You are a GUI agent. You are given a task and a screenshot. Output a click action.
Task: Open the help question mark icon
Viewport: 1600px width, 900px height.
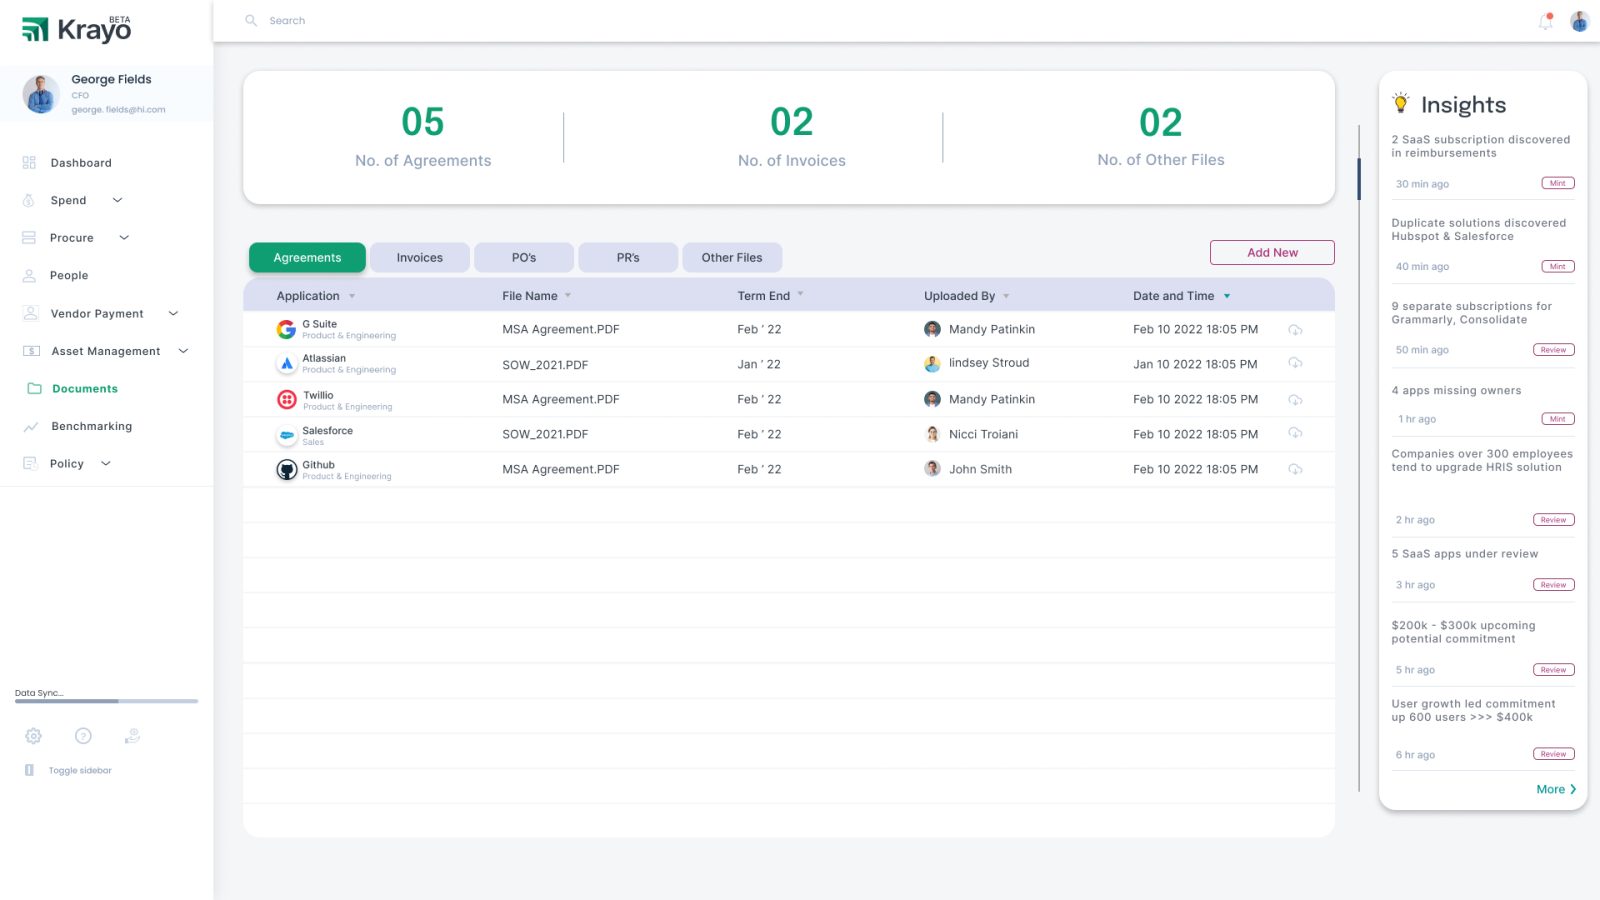(x=83, y=736)
